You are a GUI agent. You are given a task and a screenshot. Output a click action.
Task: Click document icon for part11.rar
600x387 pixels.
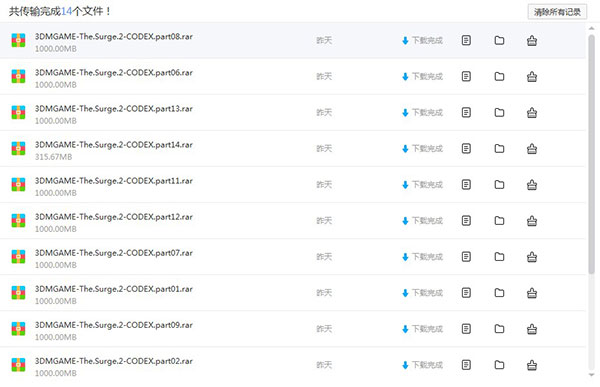pos(466,185)
